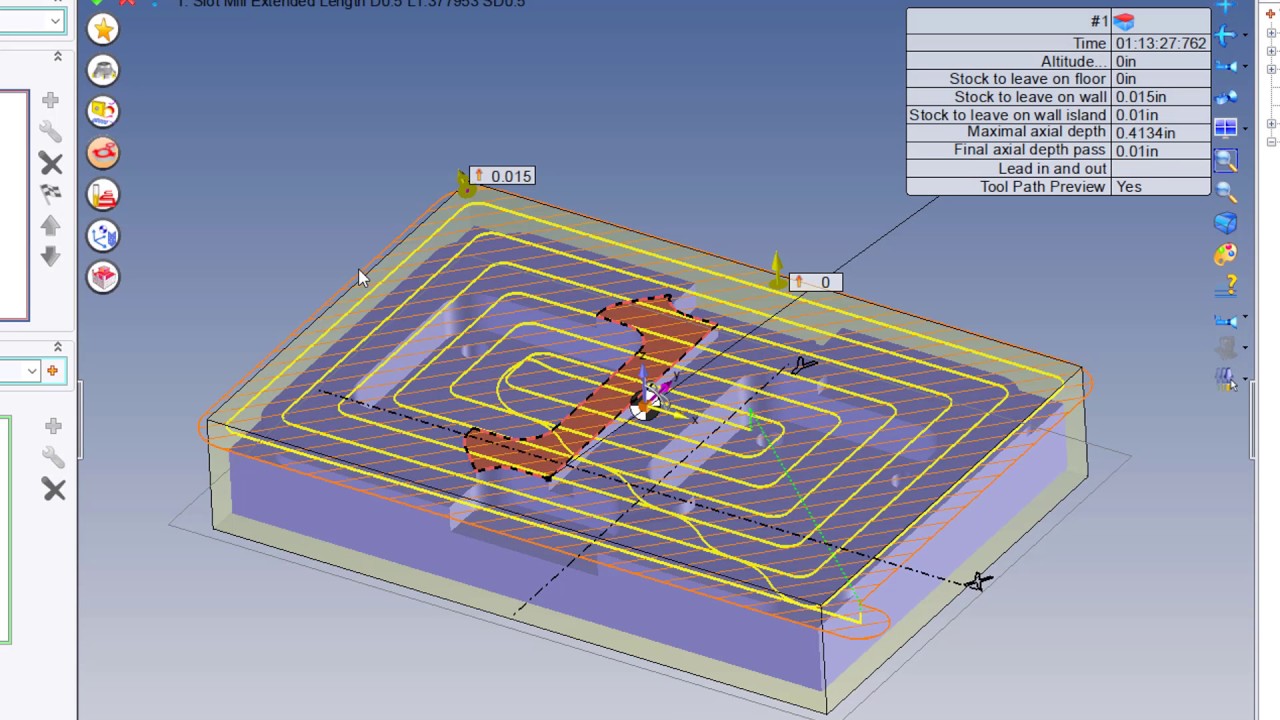Click the Maximal axial depth label

(x=1036, y=132)
